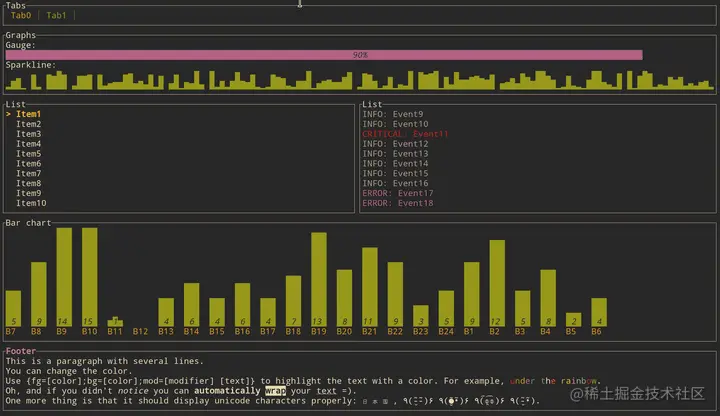This screenshot has height=416, width=720.
Task: Click the B6 bar in chart
Action: [599, 312]
